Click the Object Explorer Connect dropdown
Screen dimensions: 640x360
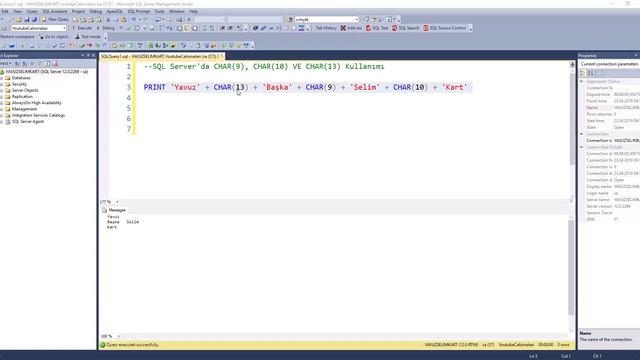[6, 64]
